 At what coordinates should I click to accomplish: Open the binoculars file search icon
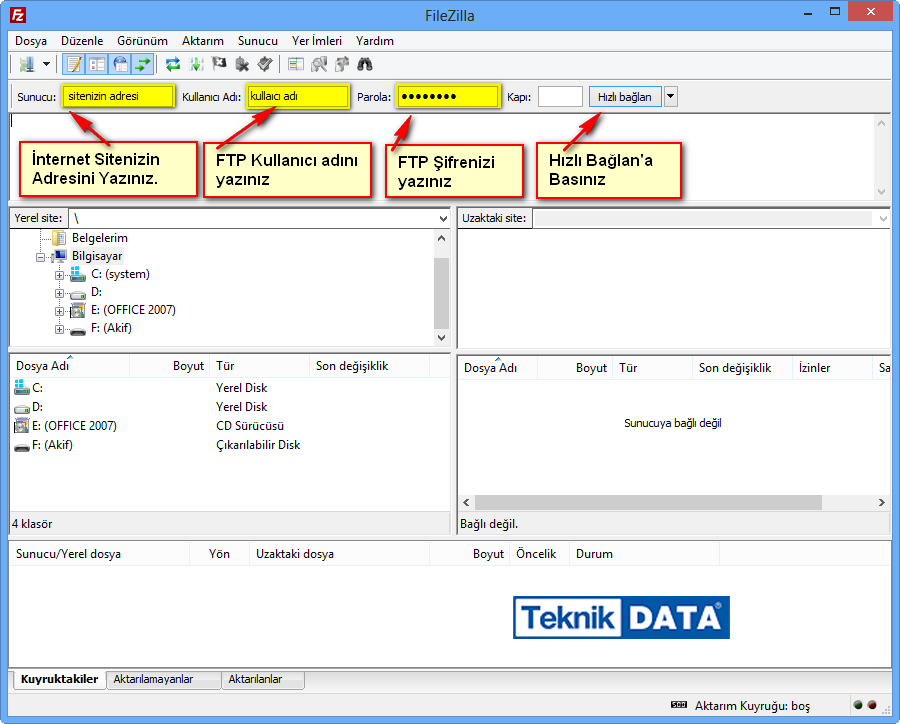click(365, 65)
